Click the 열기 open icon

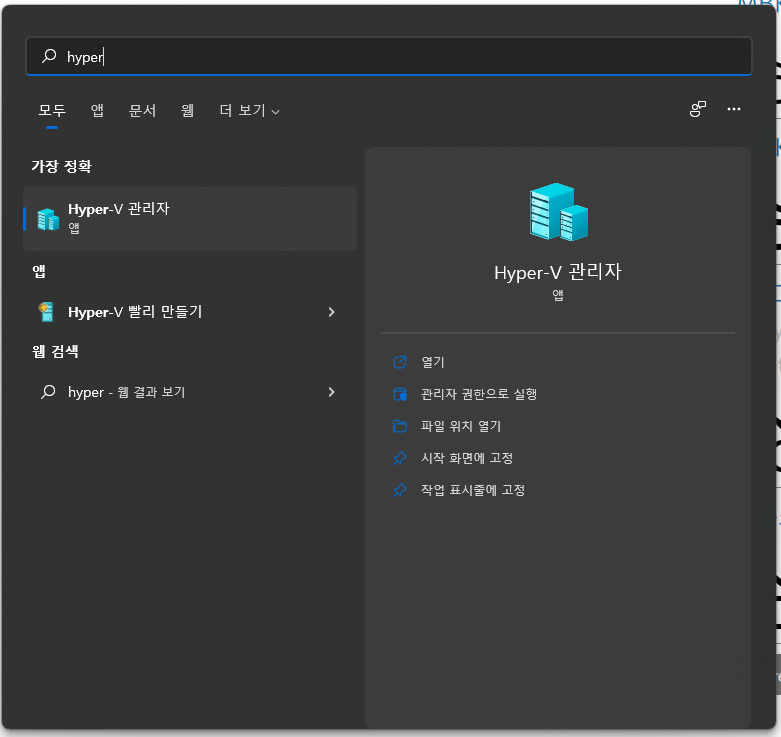pyautogui.click(x=400, y=362)
